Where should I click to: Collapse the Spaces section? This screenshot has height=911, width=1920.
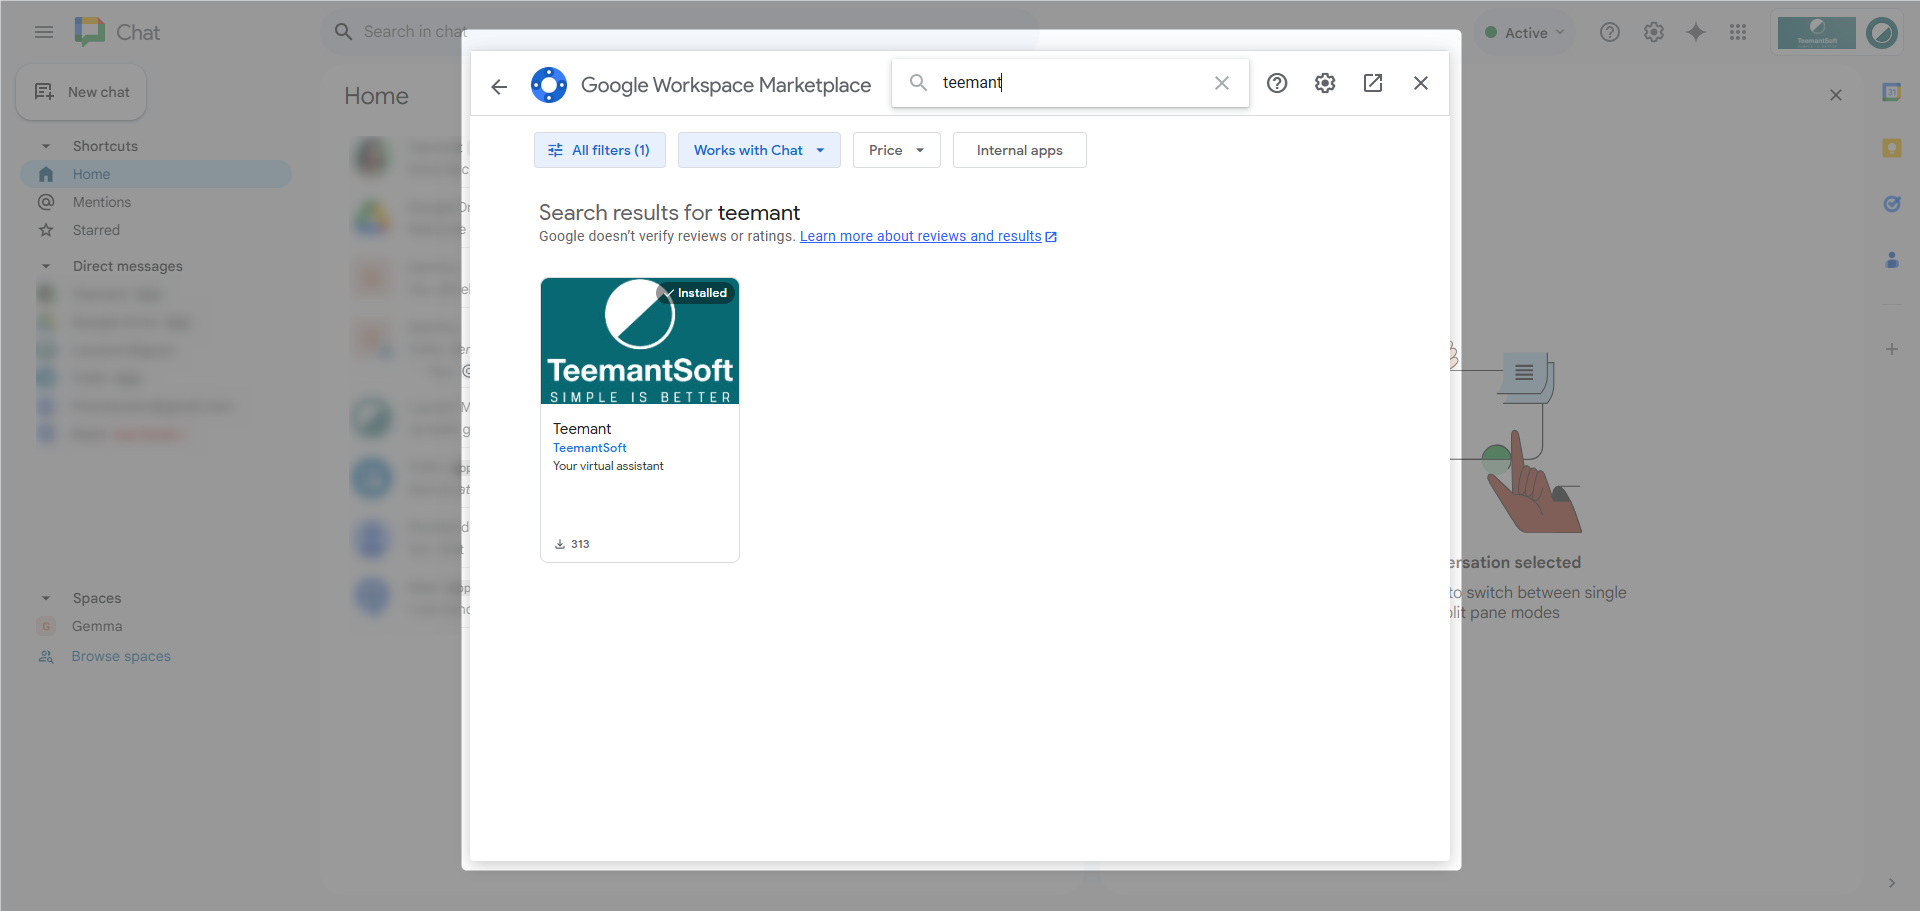pos(46,598)
